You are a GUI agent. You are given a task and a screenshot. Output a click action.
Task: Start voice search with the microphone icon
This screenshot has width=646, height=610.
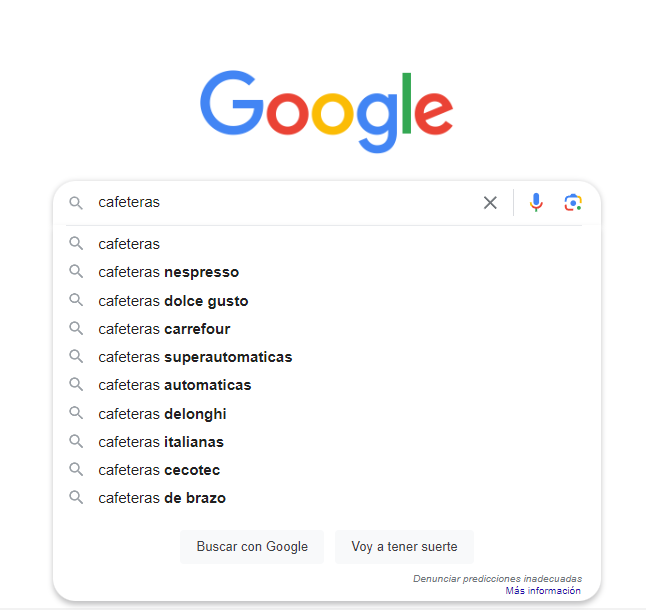pos(536,203)
